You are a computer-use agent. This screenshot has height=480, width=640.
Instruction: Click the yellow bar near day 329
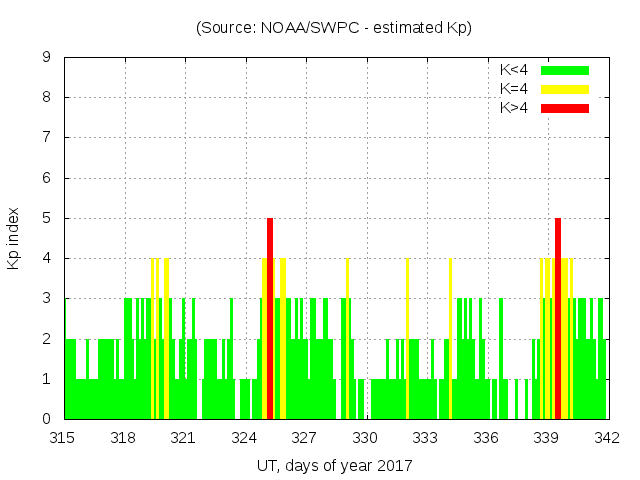pyautogui.click(x=347, y=338)
